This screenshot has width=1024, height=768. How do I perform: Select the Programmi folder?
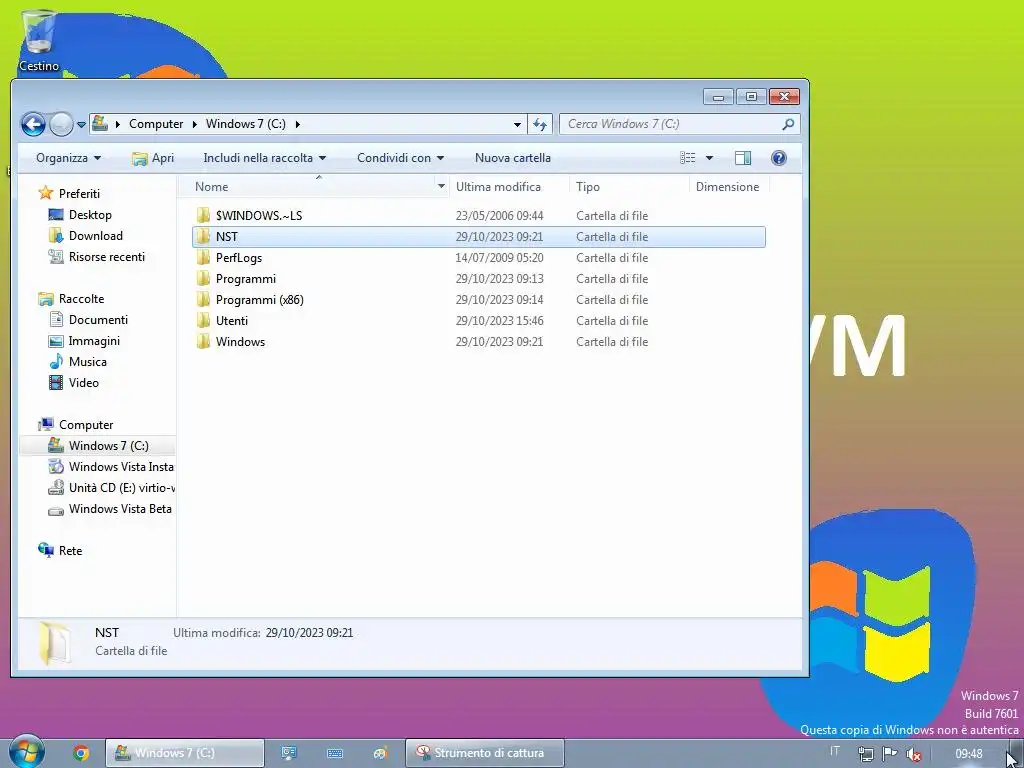pyautogui.click(x=246, y=279)
